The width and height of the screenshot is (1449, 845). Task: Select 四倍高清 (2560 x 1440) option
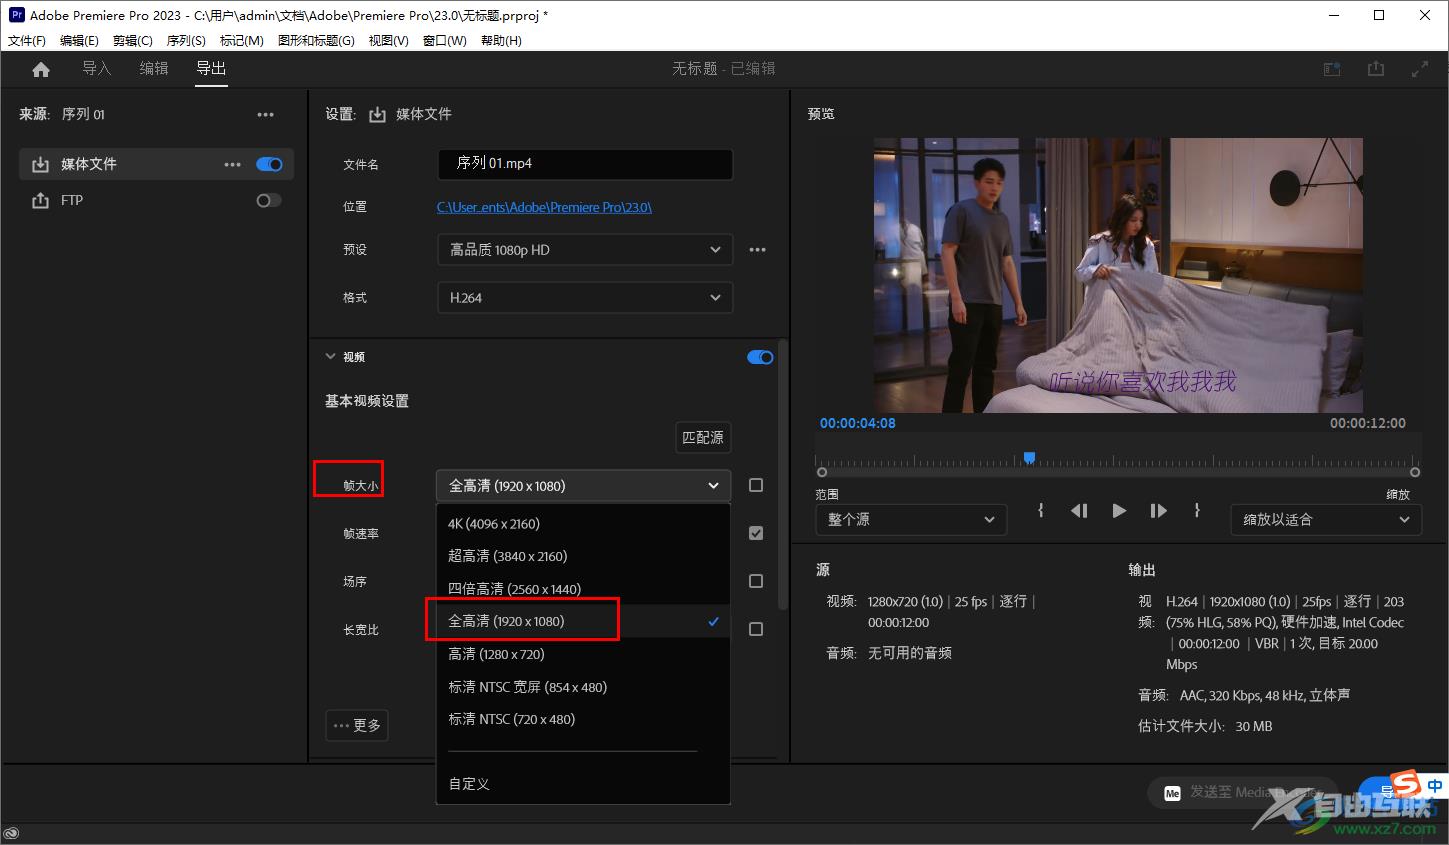[x=584, y=589]
